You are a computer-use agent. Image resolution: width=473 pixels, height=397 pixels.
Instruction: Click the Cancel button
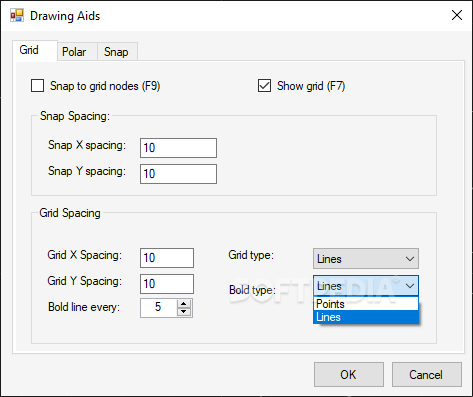pos(427,374)
